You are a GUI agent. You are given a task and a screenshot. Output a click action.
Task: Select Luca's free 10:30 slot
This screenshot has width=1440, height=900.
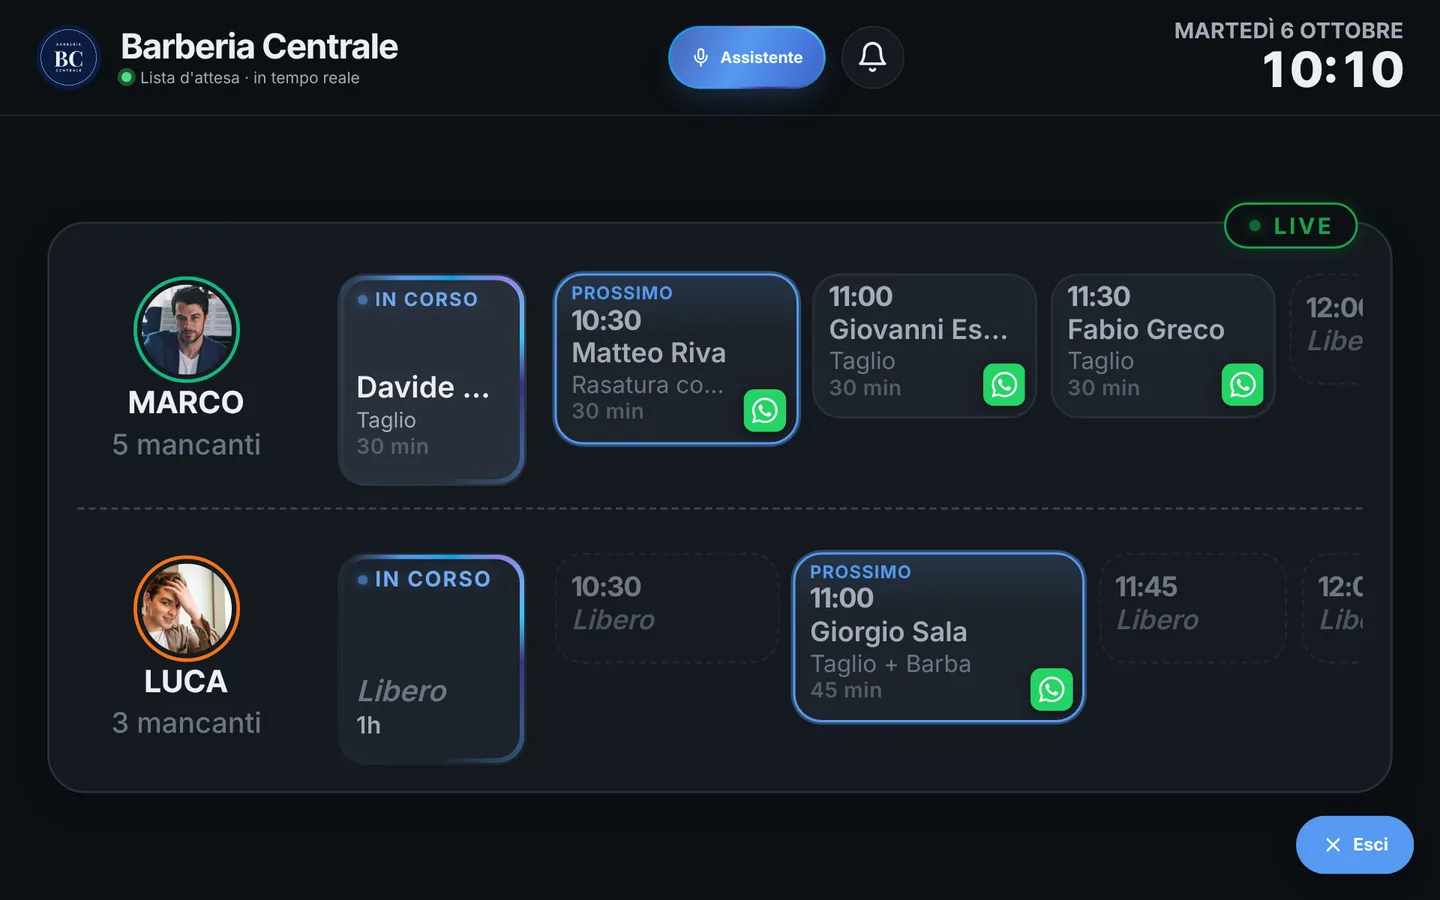(667, 608)
